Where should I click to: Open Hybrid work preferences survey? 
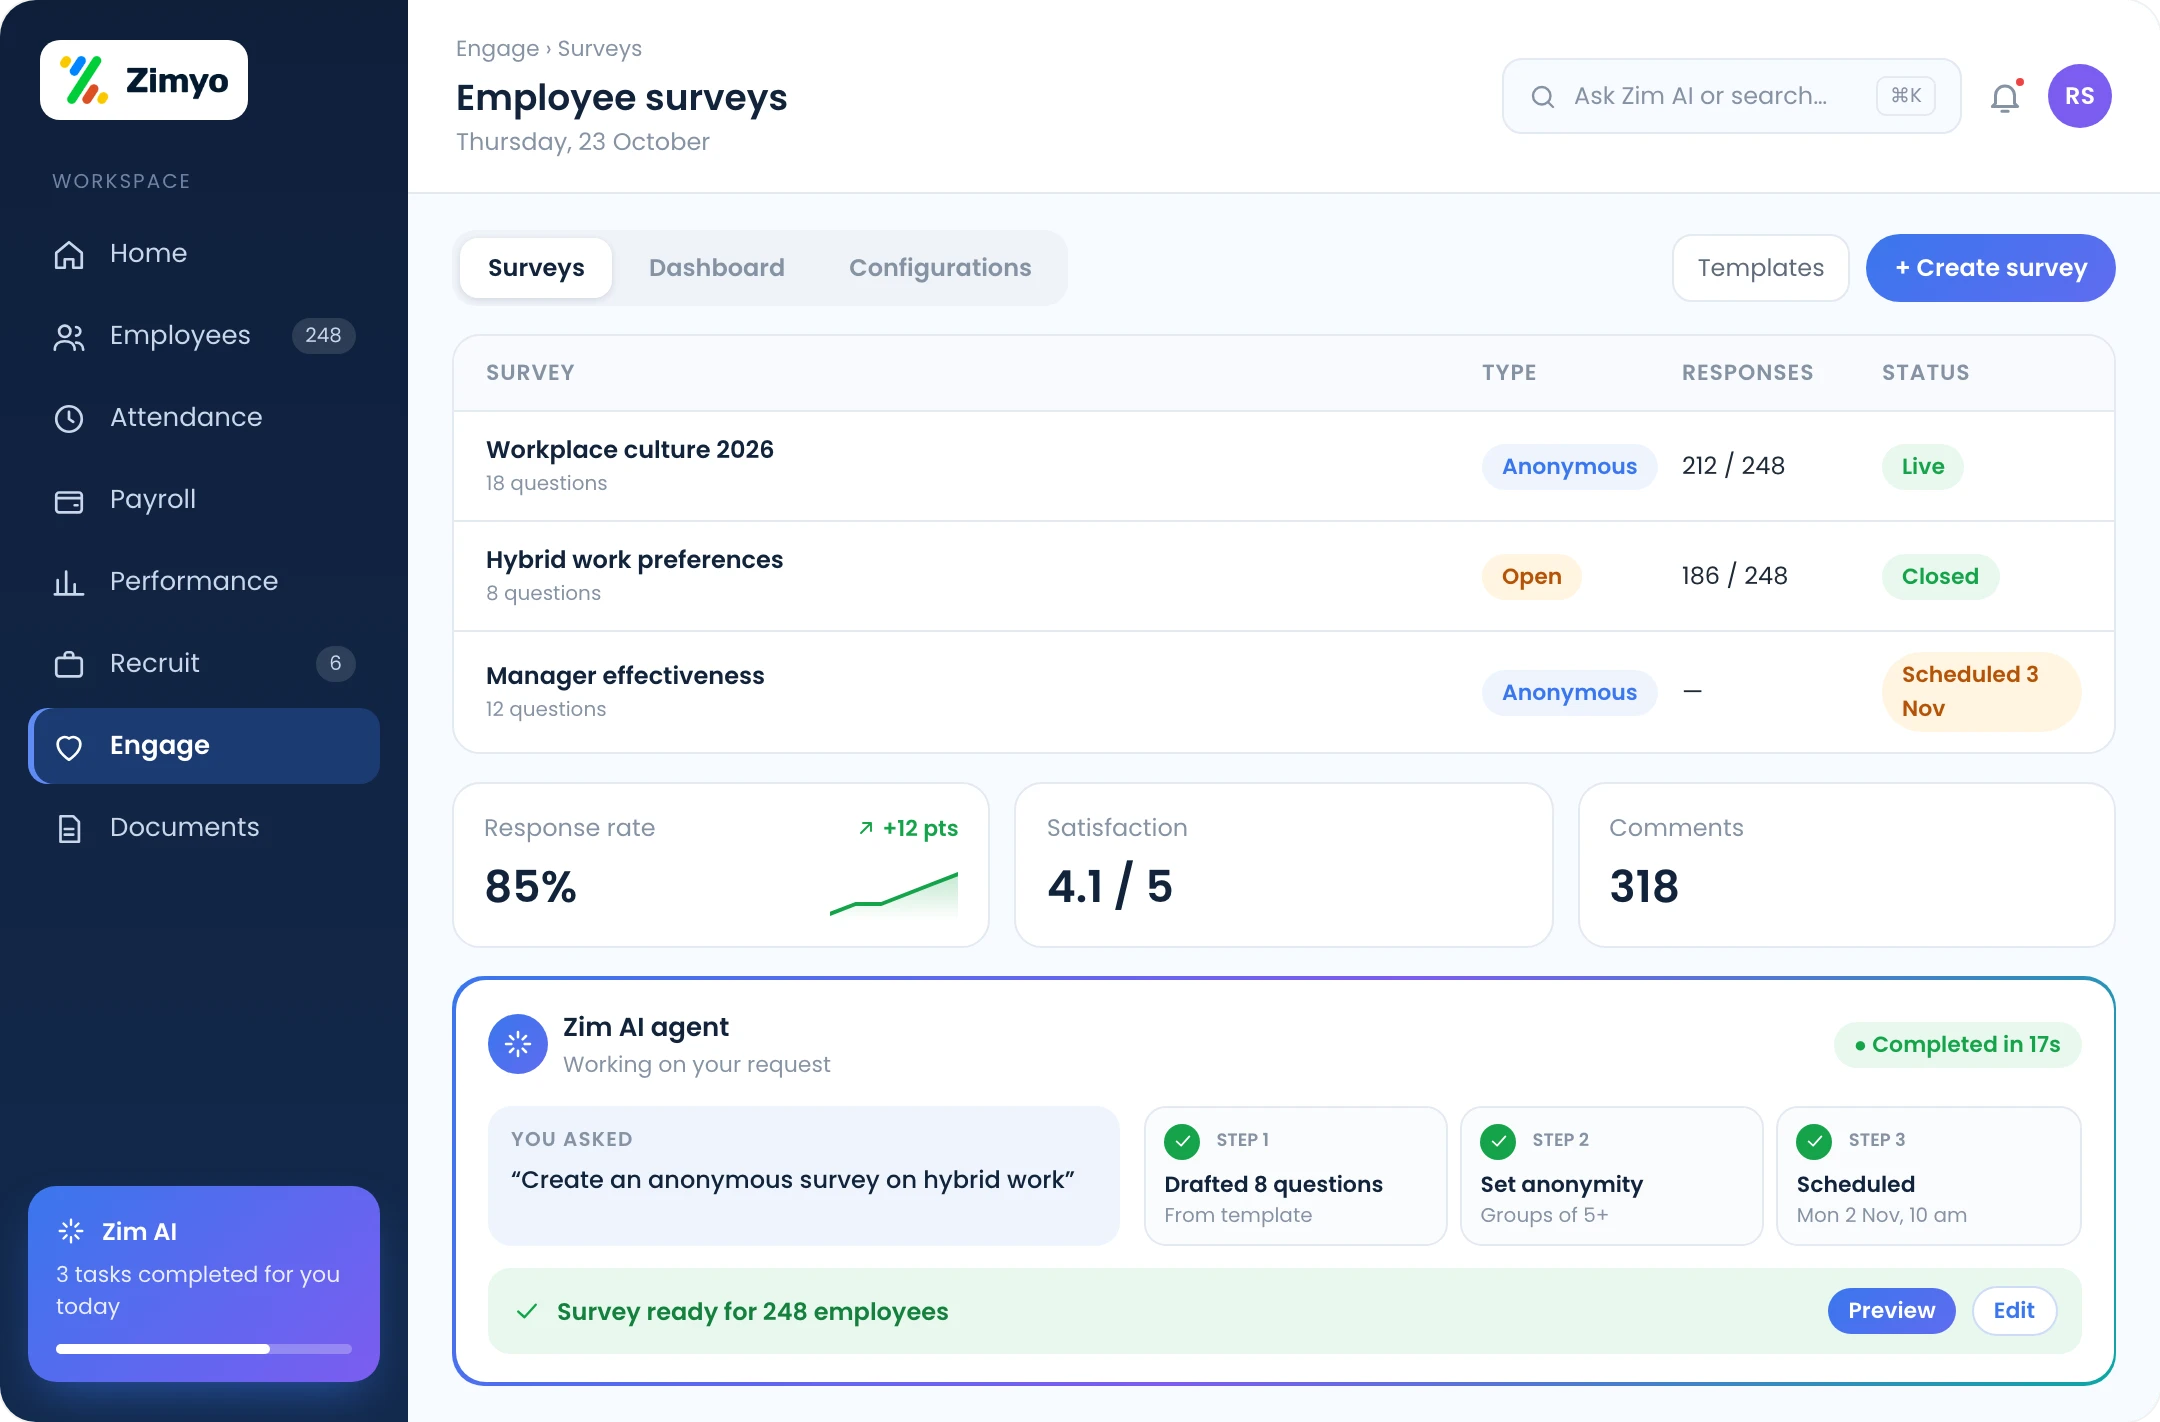1284,576
